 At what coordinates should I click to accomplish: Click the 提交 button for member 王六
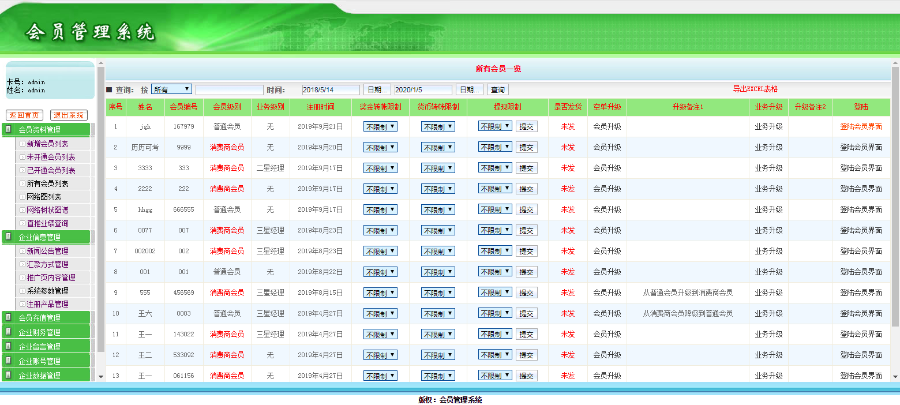(527, 313)
